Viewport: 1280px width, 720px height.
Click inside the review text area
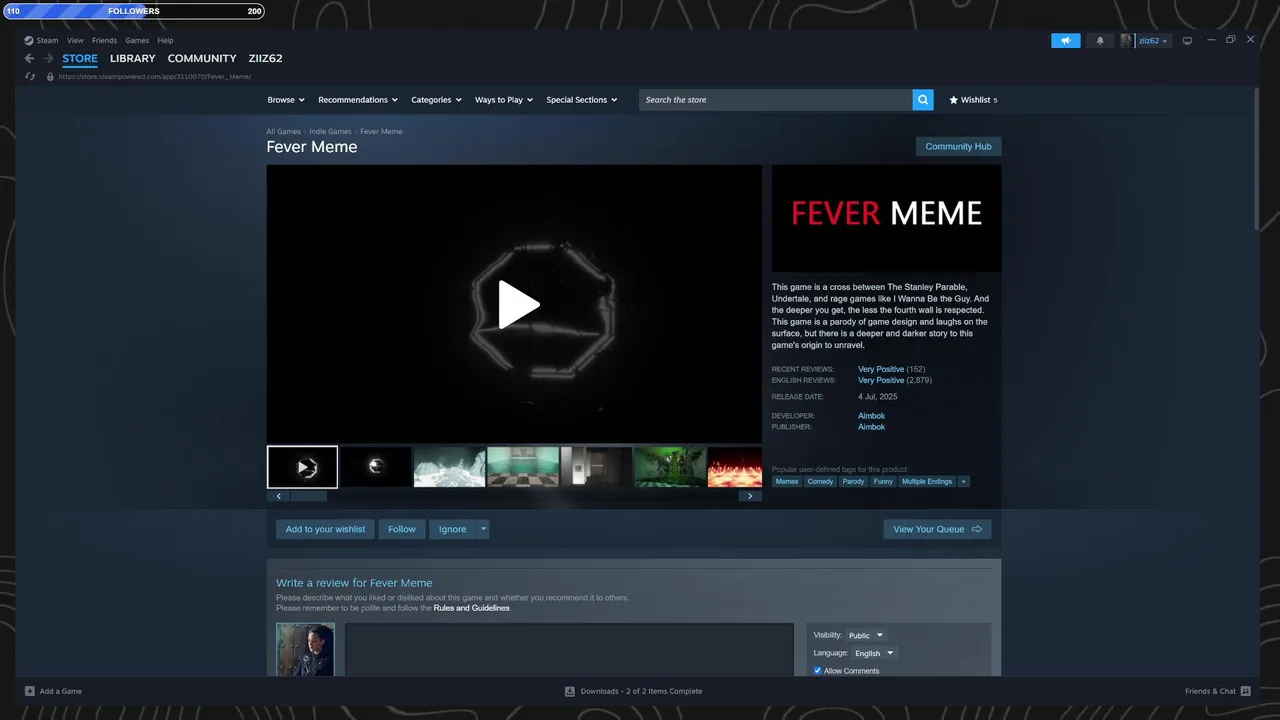pos(569,649)
